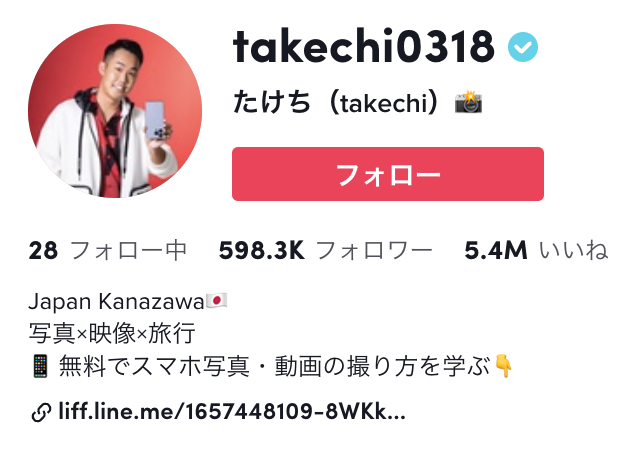
Task: Click the たけち（takechi） display name
Action: coord(335,102)
